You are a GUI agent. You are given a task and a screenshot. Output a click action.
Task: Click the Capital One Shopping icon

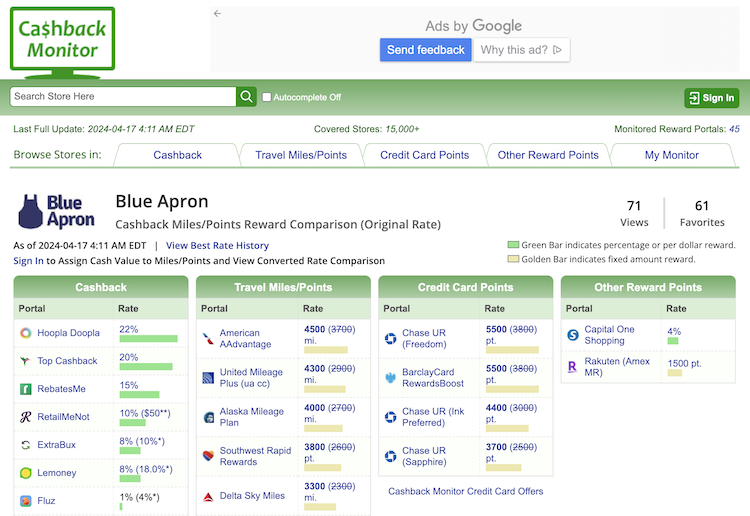pyautogui.click(x=573, y=335)
